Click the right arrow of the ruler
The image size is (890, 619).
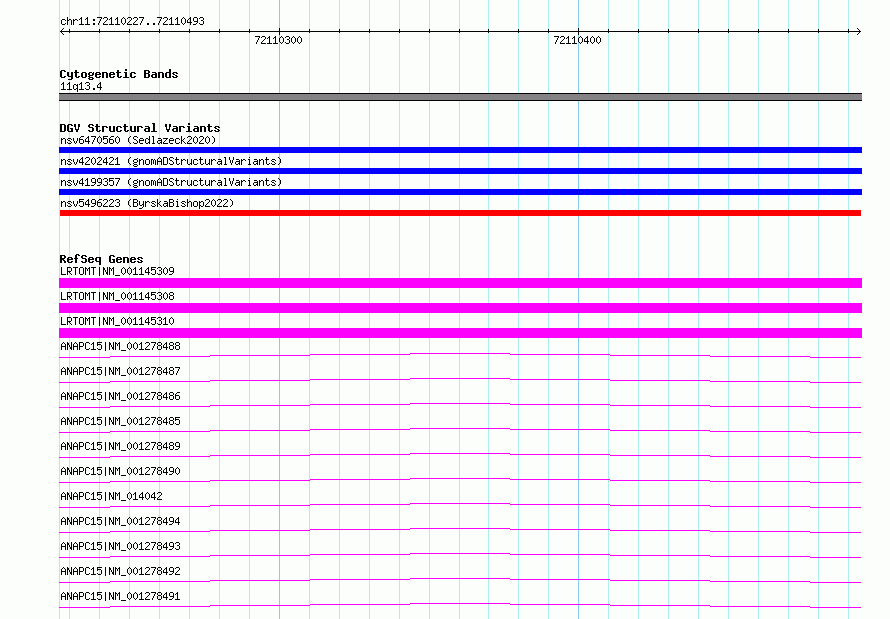pos(858,31)
